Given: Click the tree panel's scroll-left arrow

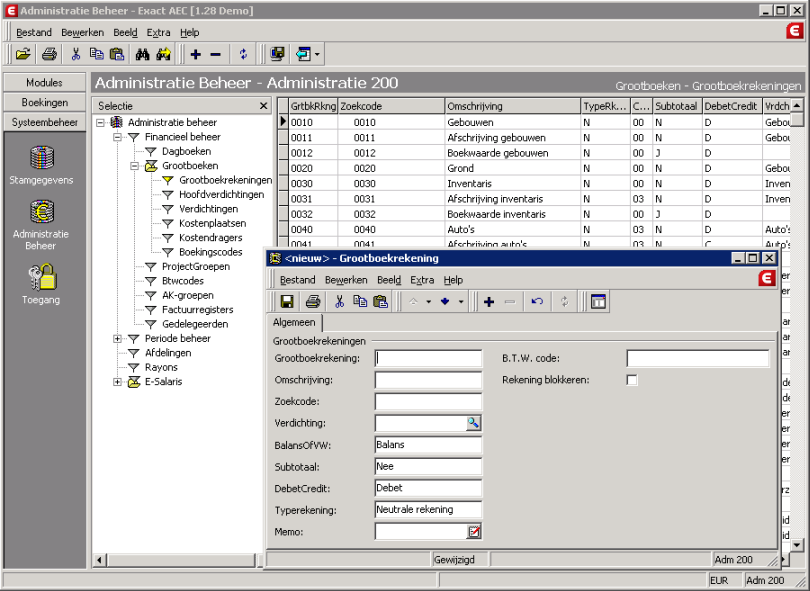Looking at the screenshot, I should point(100,560).
